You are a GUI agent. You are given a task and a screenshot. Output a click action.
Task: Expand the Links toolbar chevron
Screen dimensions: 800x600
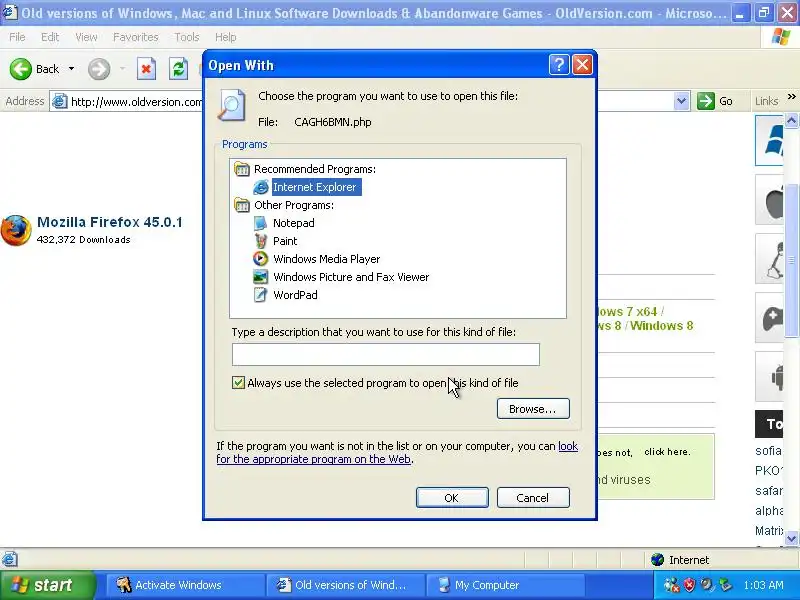[792, 97]
